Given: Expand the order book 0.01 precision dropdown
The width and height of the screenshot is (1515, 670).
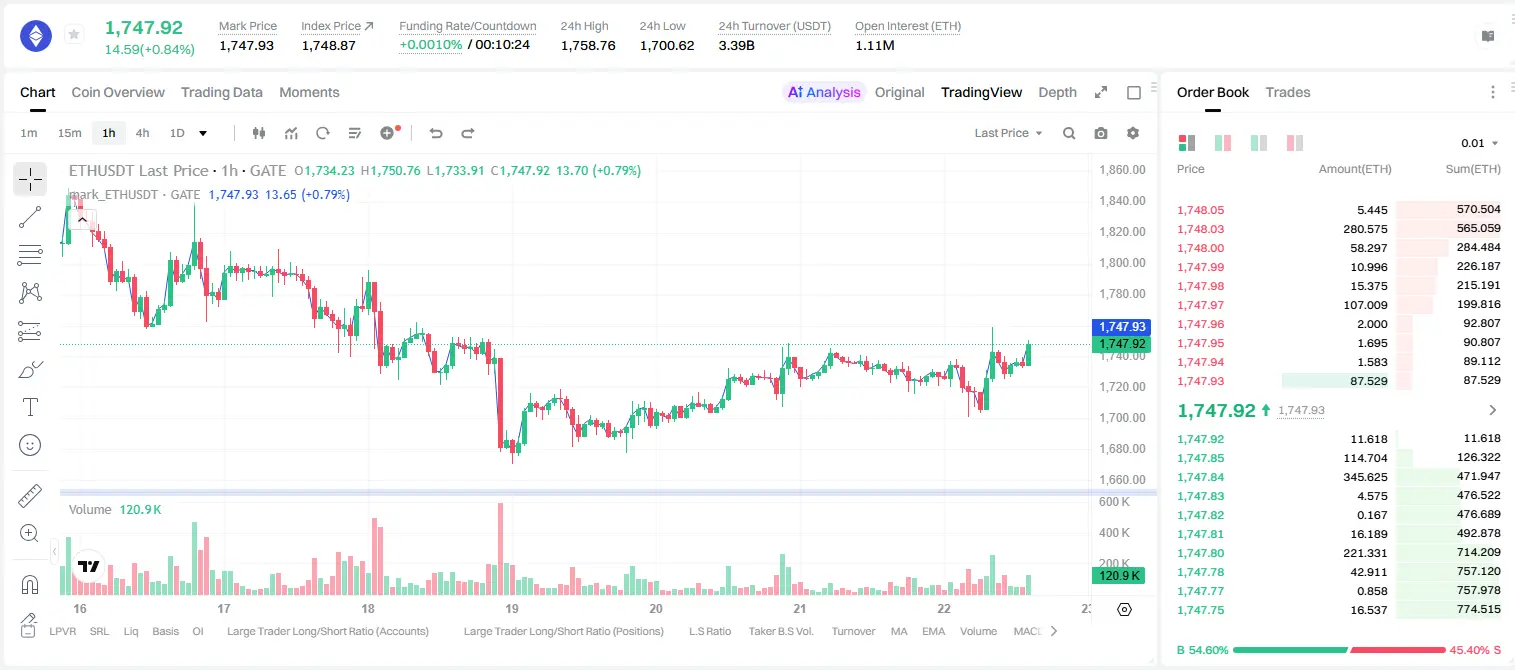Looking at the screenshot, I should 1480,143.
